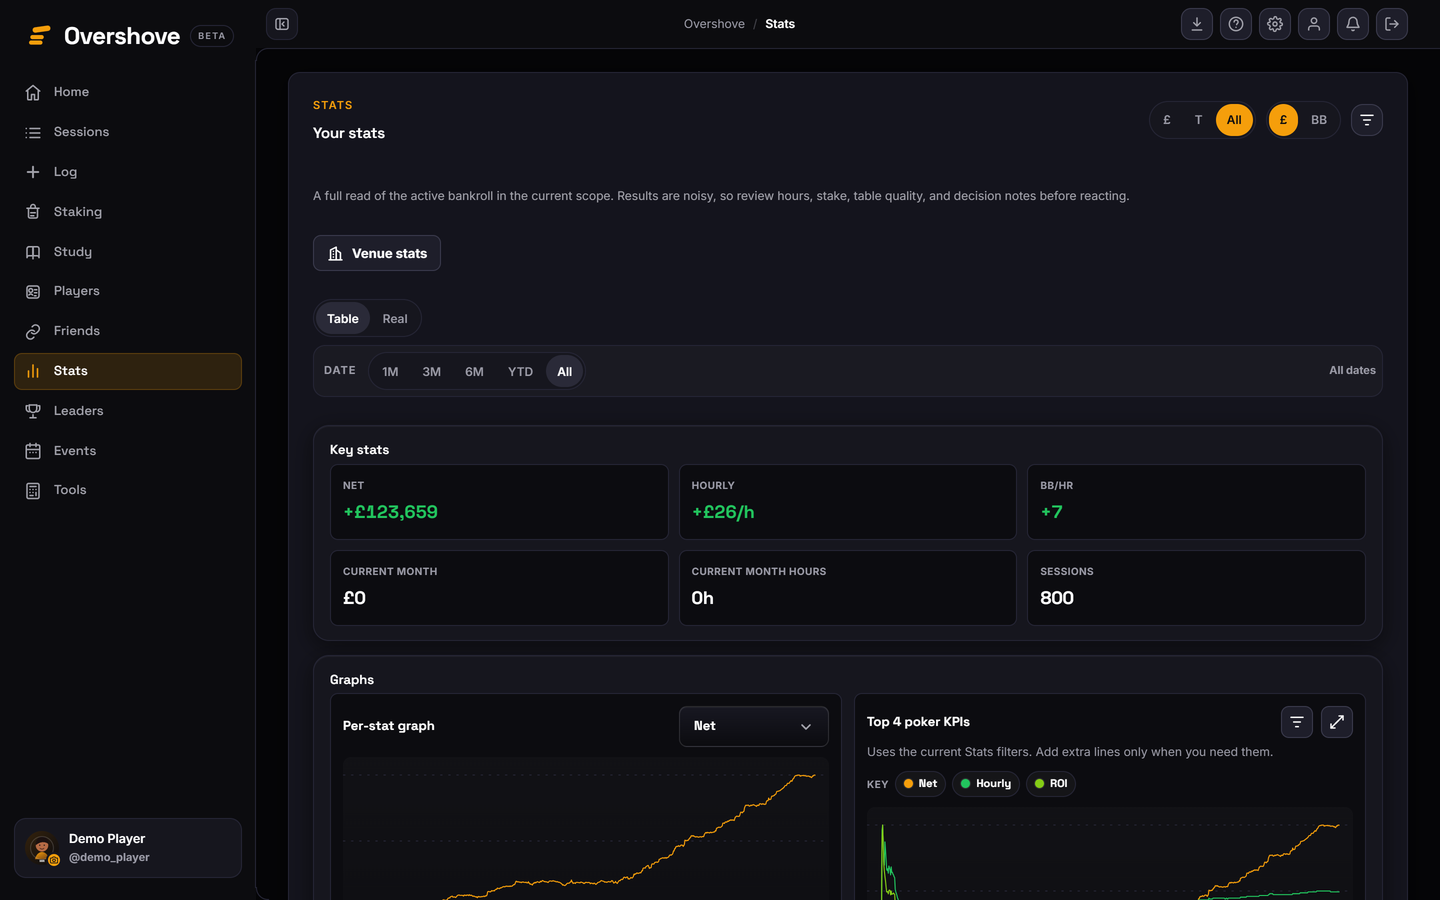Open the Net per-stat graph dropdown
The height and width of the screenshot is (900, 1440).
point(754,726)
